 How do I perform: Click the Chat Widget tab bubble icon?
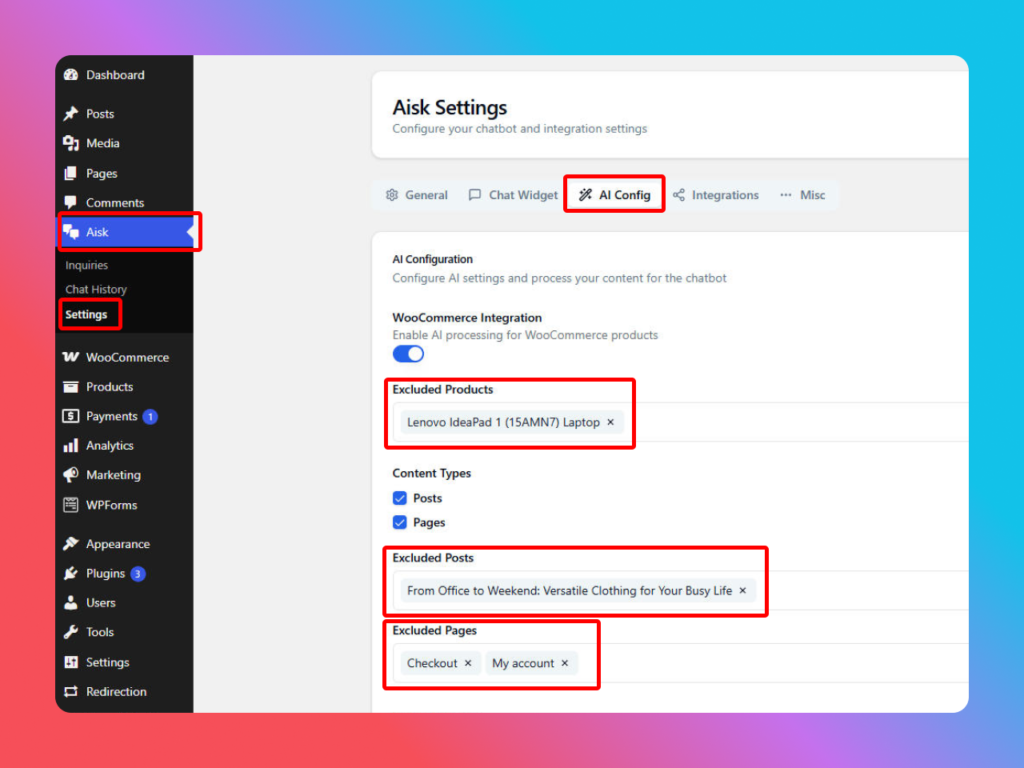point(475,195)
